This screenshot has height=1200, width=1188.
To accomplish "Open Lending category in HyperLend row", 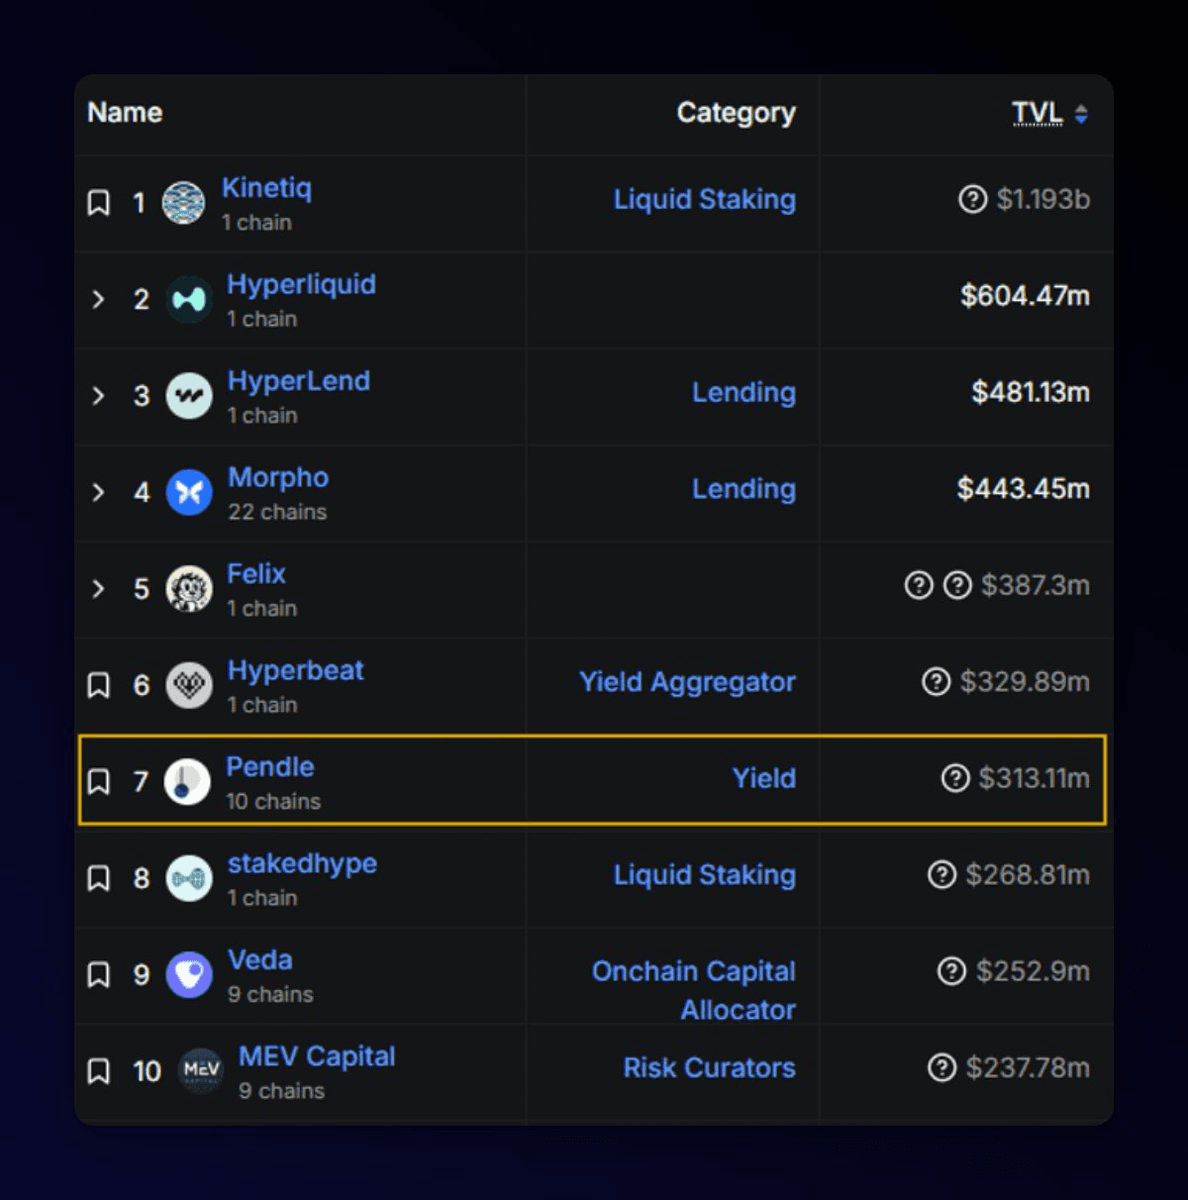I will [744, 392].
